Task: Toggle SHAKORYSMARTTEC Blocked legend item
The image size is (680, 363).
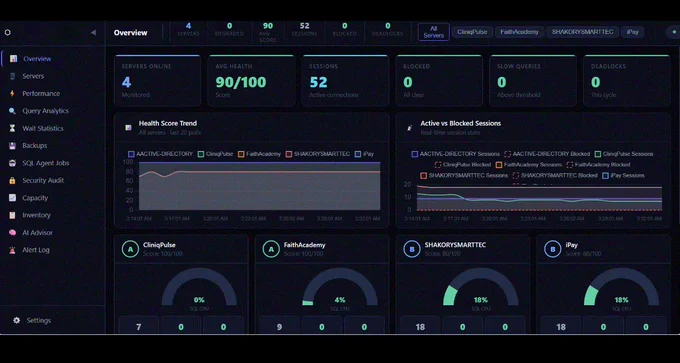Action: pos(555,176)
